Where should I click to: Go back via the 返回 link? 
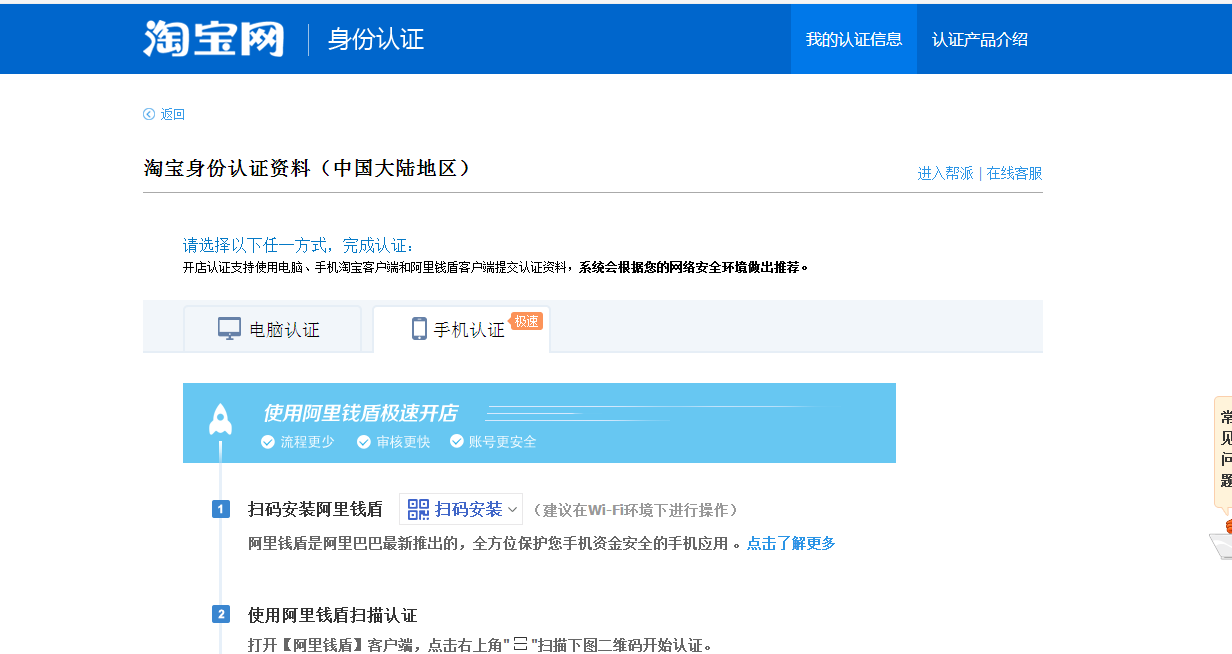172,114
